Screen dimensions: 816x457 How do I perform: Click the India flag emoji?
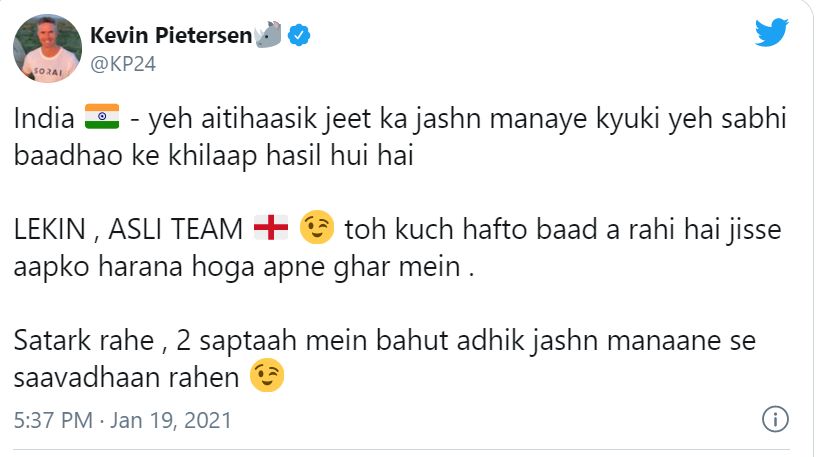click(x=102, y=117)
